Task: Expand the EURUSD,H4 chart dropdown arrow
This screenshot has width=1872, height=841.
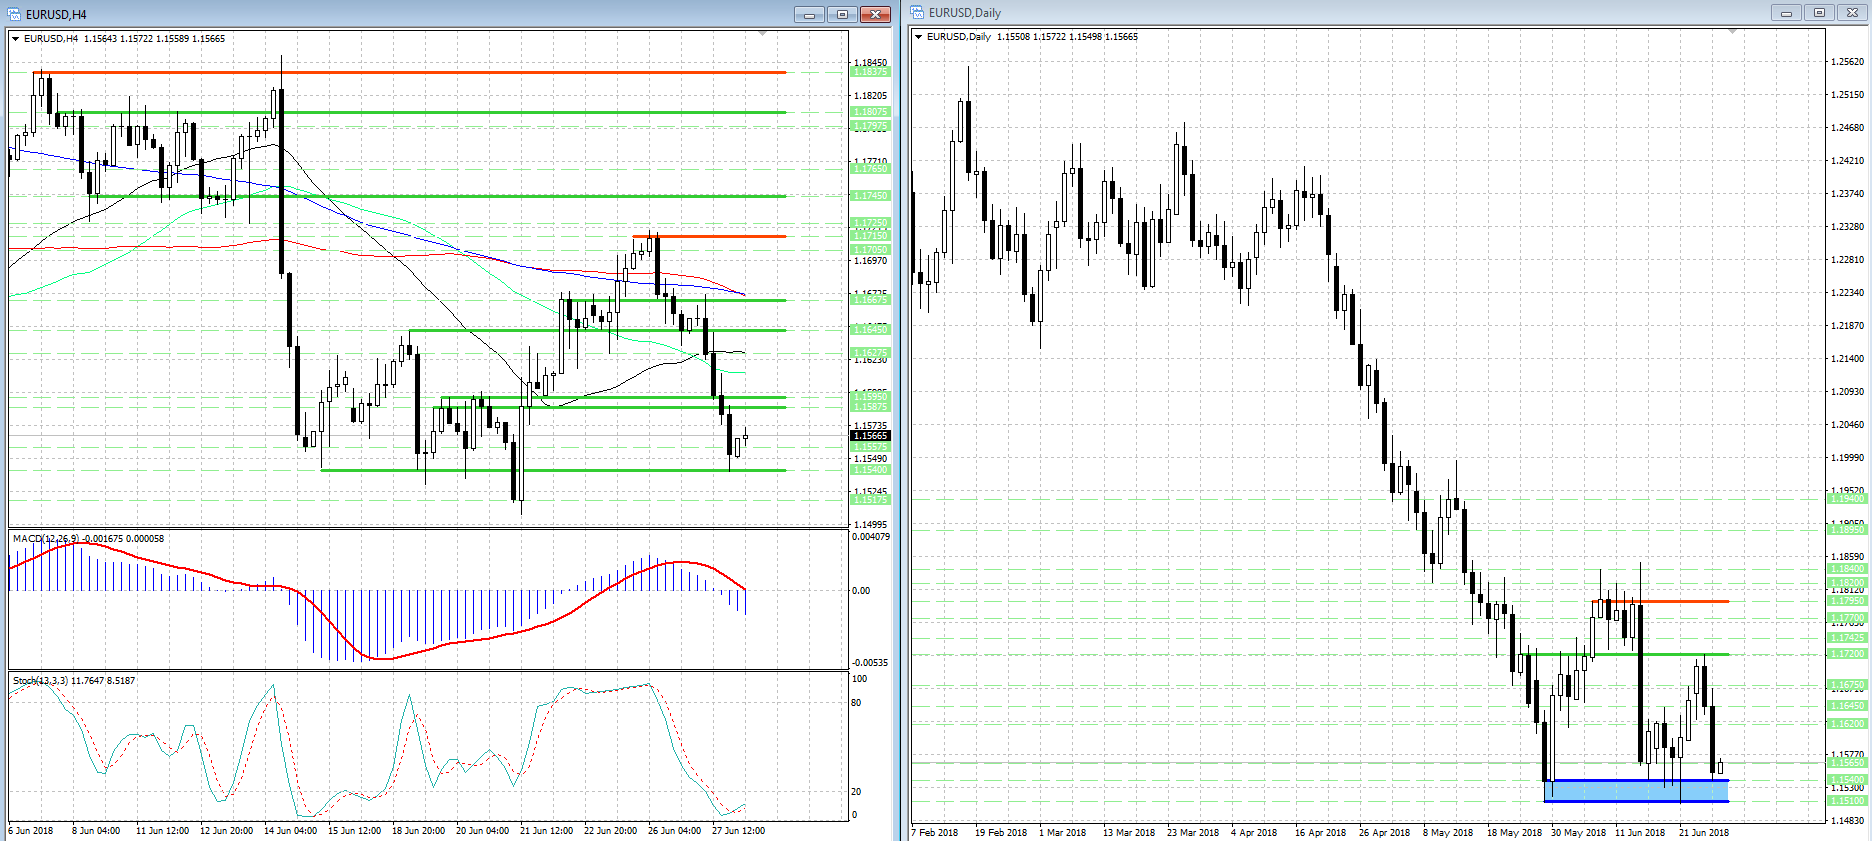Action: click(16, 39)
